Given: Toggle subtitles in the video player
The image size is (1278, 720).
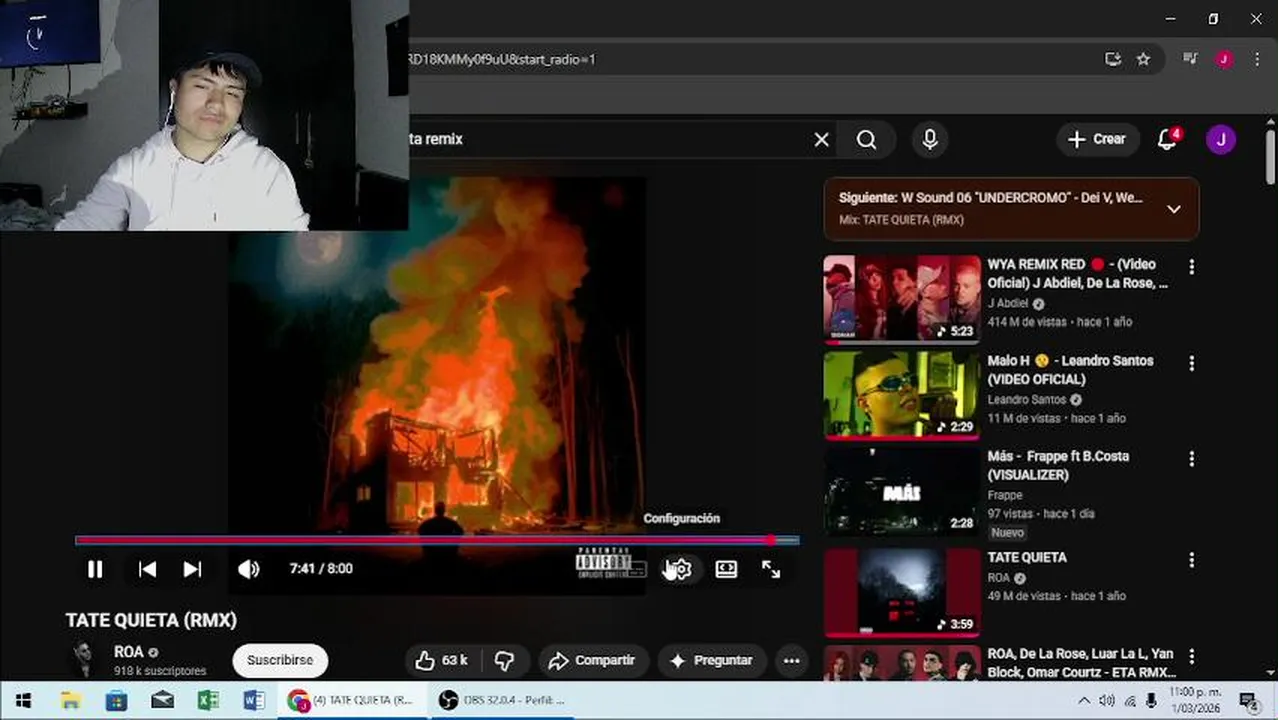Looking at the screenshot, I should [635, 569].
